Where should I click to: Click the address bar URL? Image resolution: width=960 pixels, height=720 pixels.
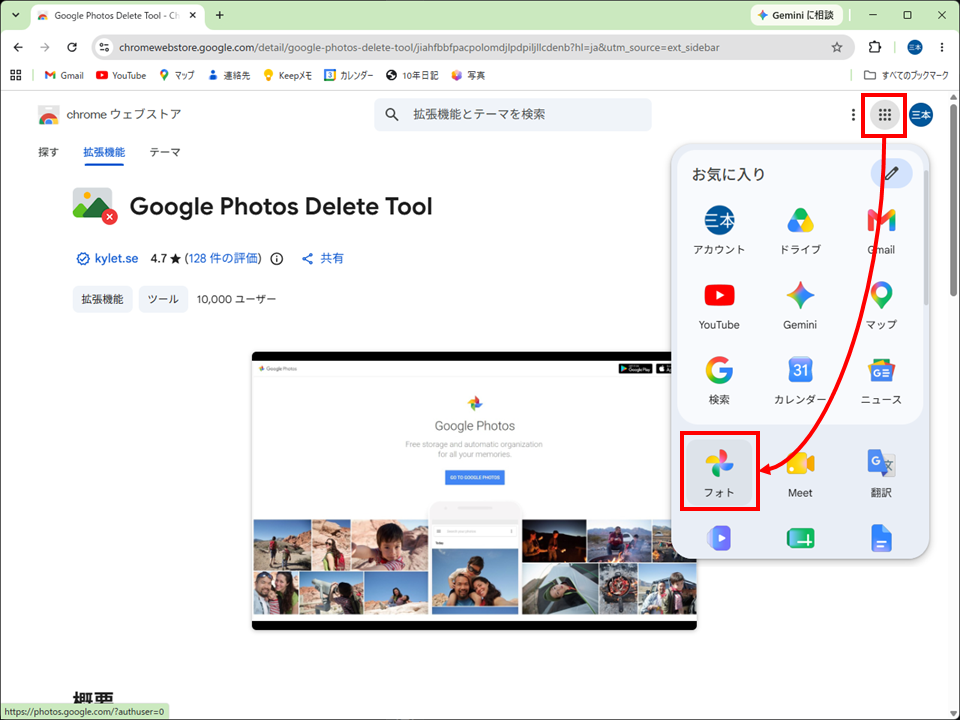[419, 47]
